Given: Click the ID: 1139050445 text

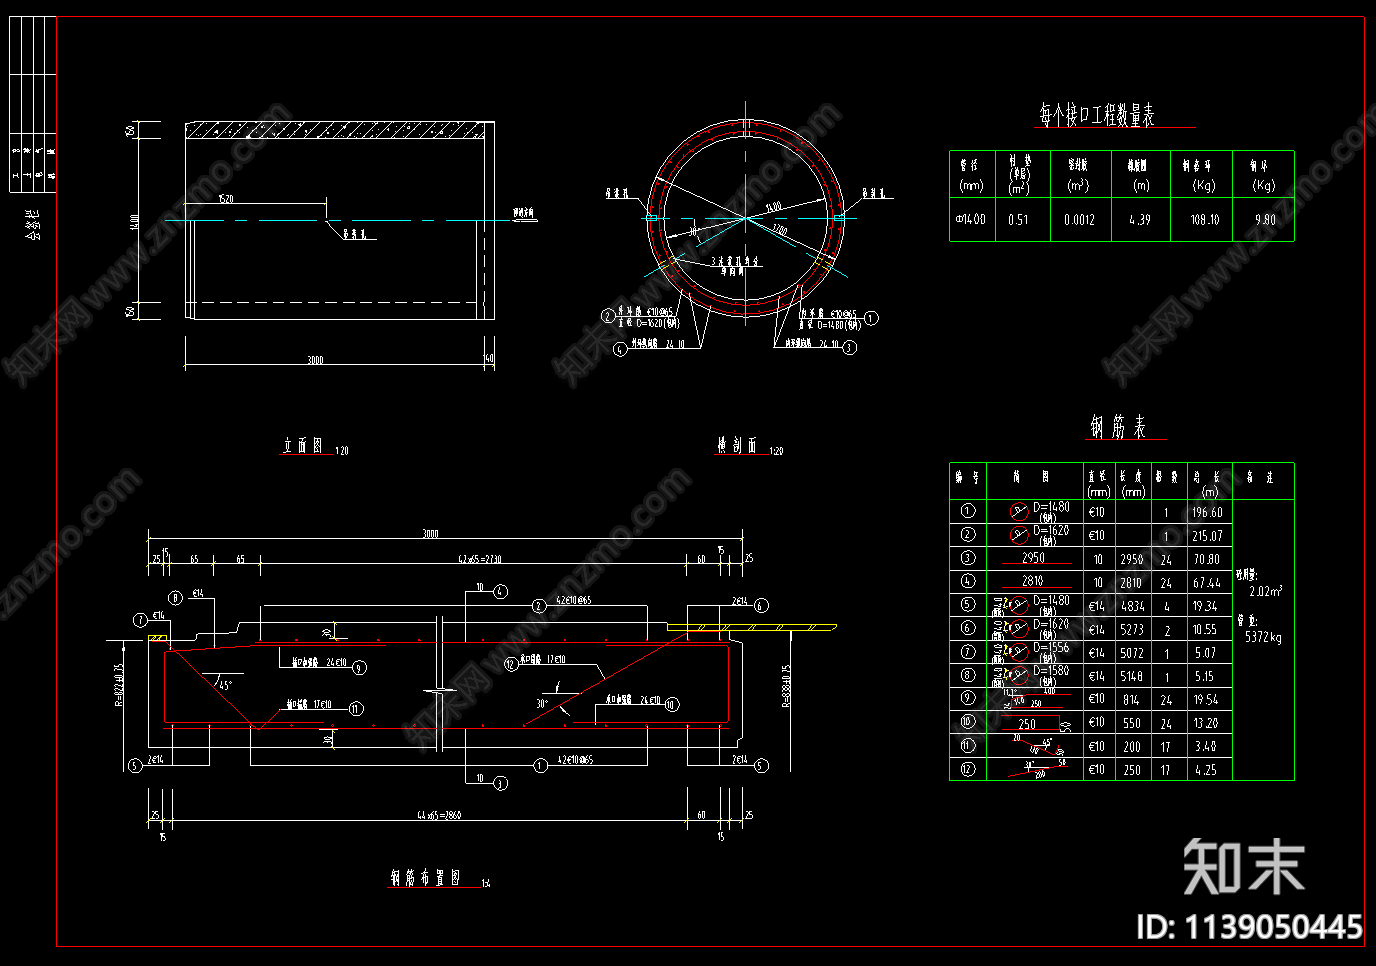Looking at the screenshot, I should [x=1249, y=927].
